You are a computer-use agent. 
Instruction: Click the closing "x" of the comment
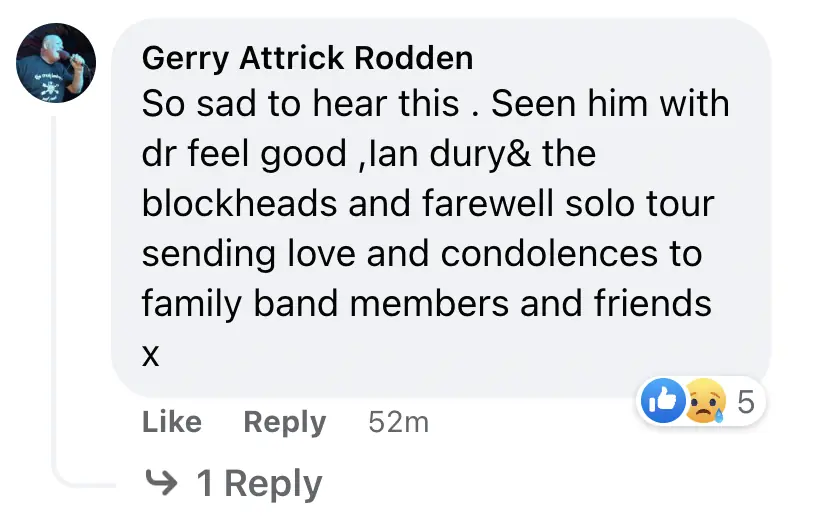point(151,354)
